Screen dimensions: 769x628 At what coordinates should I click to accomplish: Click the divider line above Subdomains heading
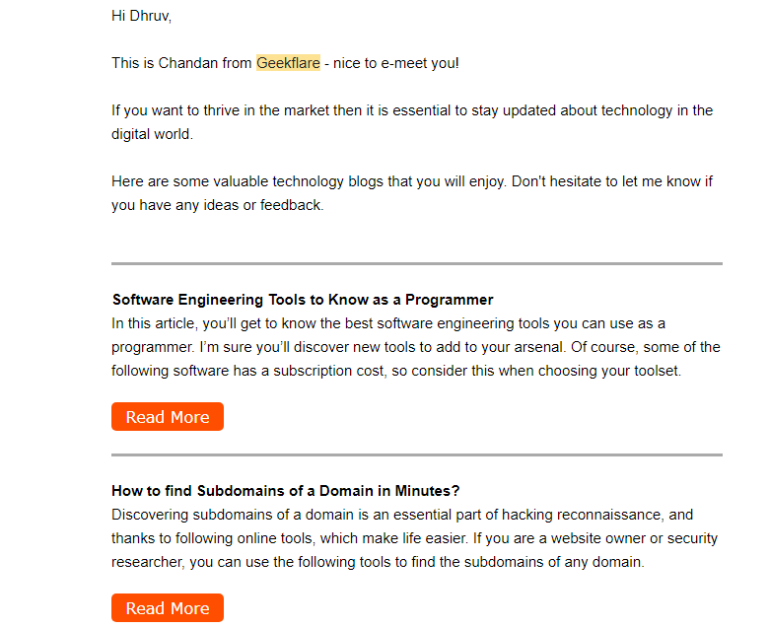coord(417,455)
